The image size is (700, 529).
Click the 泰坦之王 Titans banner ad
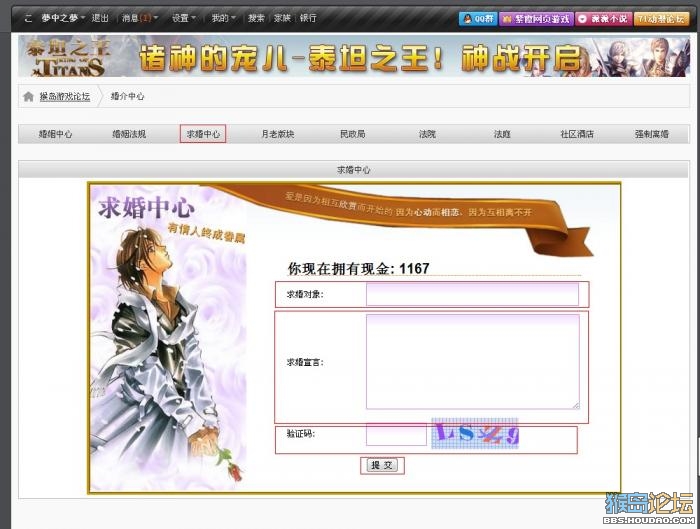tap(354, 57)
